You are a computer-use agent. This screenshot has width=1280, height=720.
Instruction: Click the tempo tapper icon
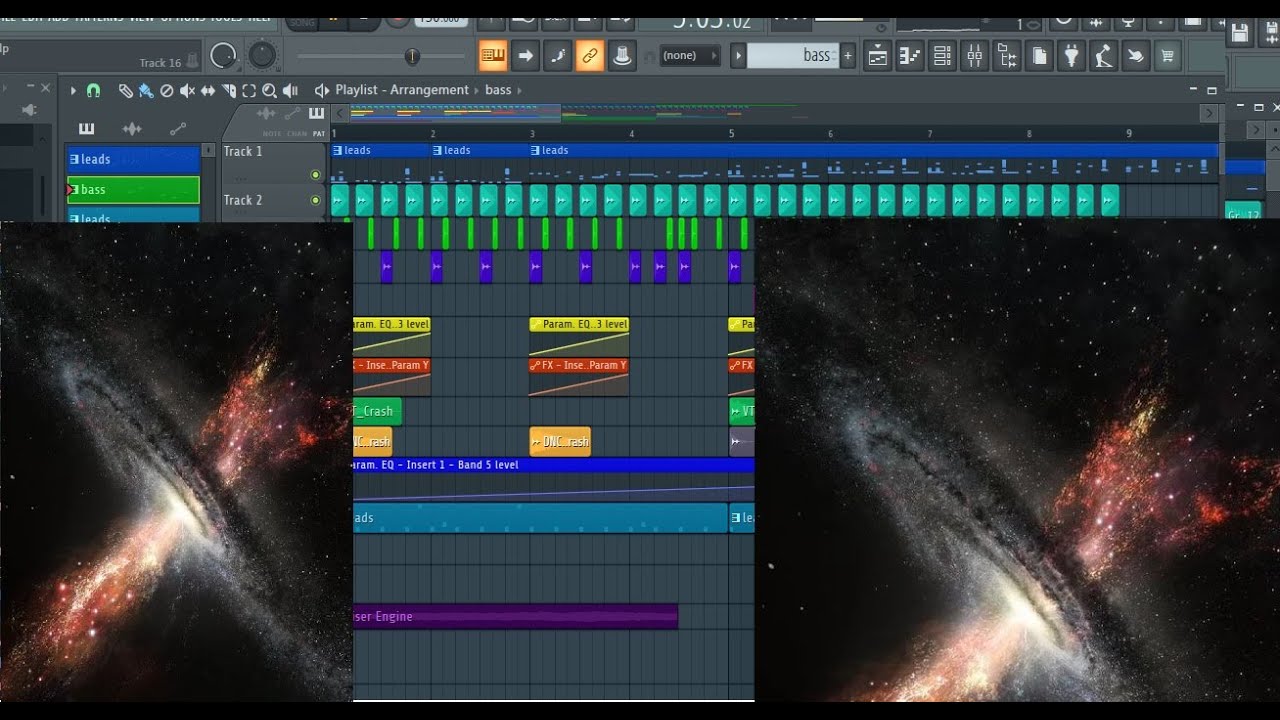1103,56
